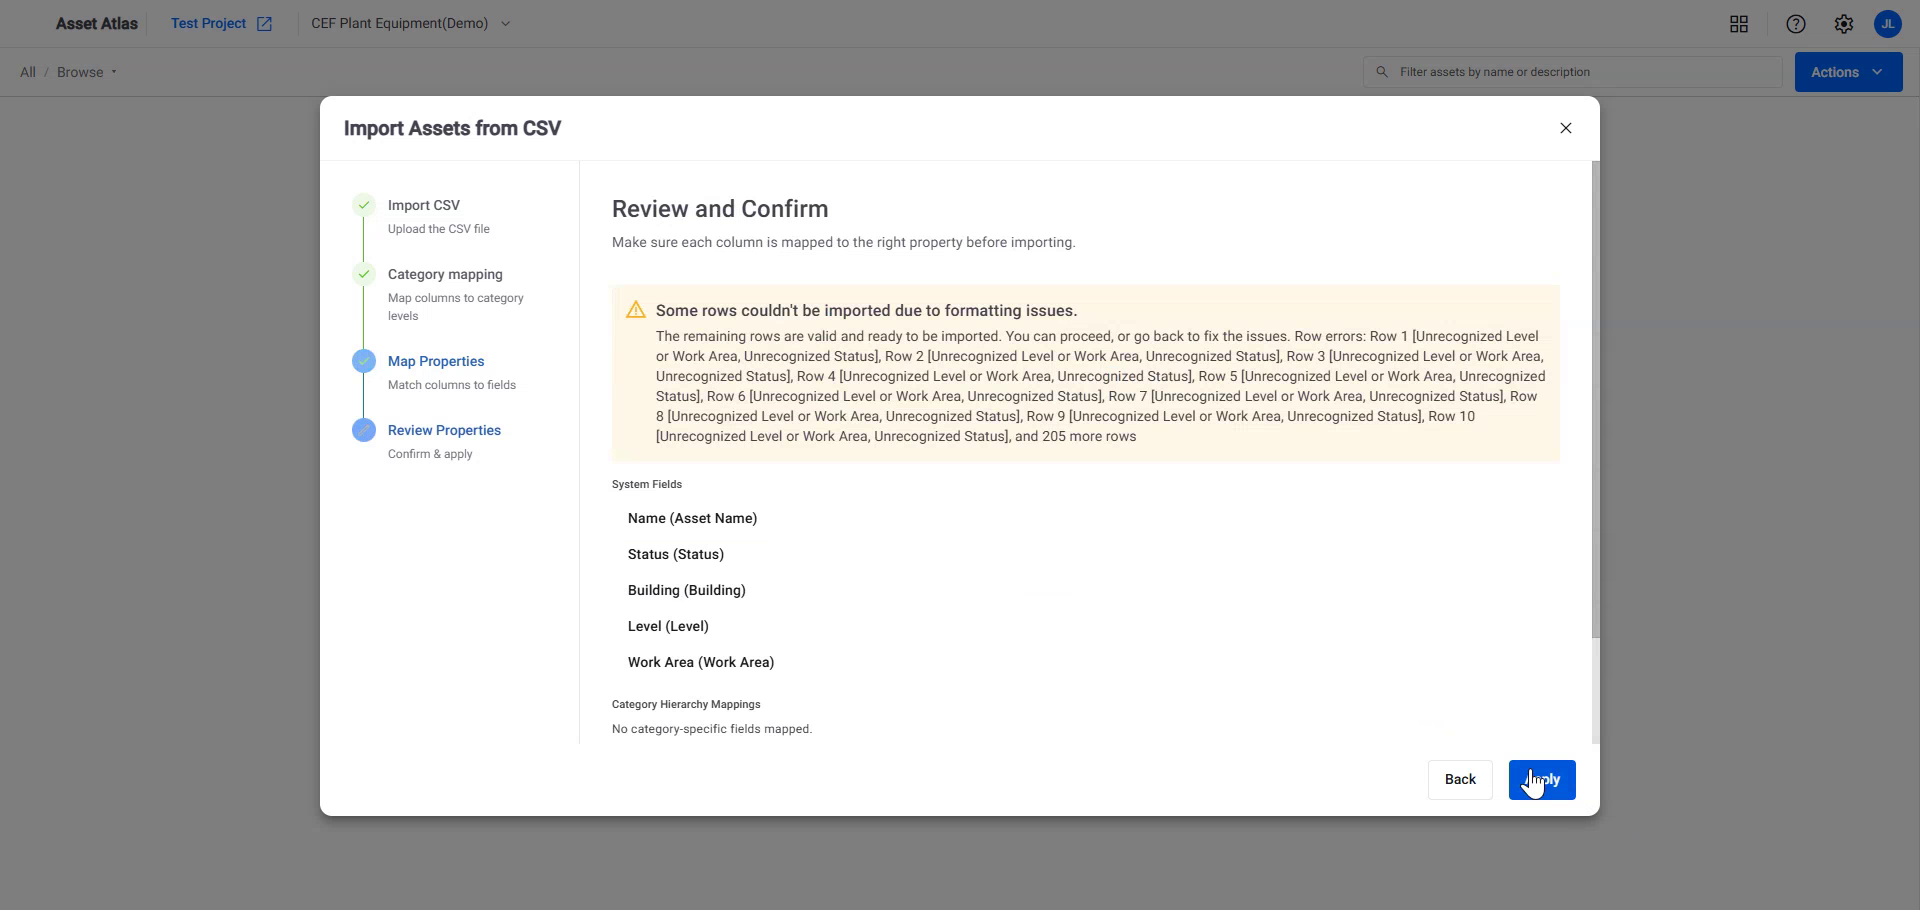Image resolution: width=1920 pixels, height=910 pixels.
Task: Click the All breadcrumb link
Action: click(28, 72)
